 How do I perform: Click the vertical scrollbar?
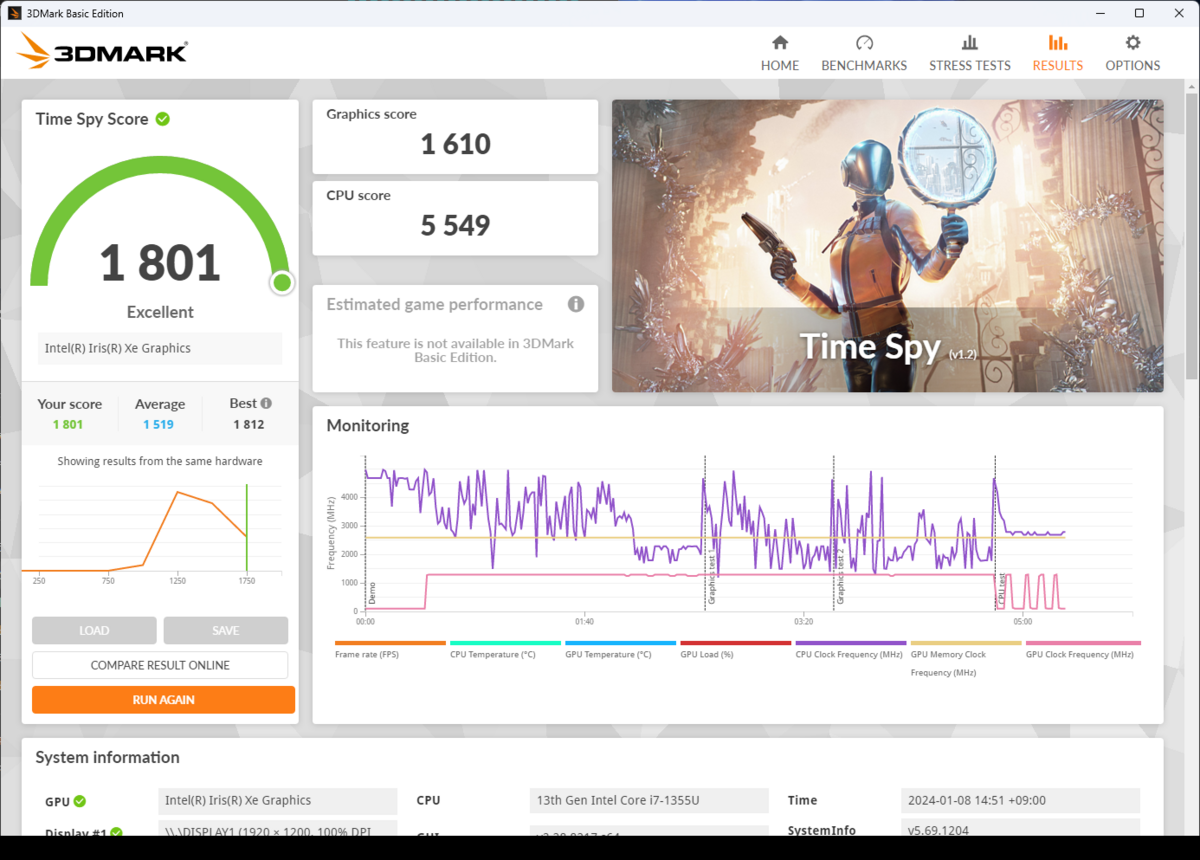tap(1192, 235)
